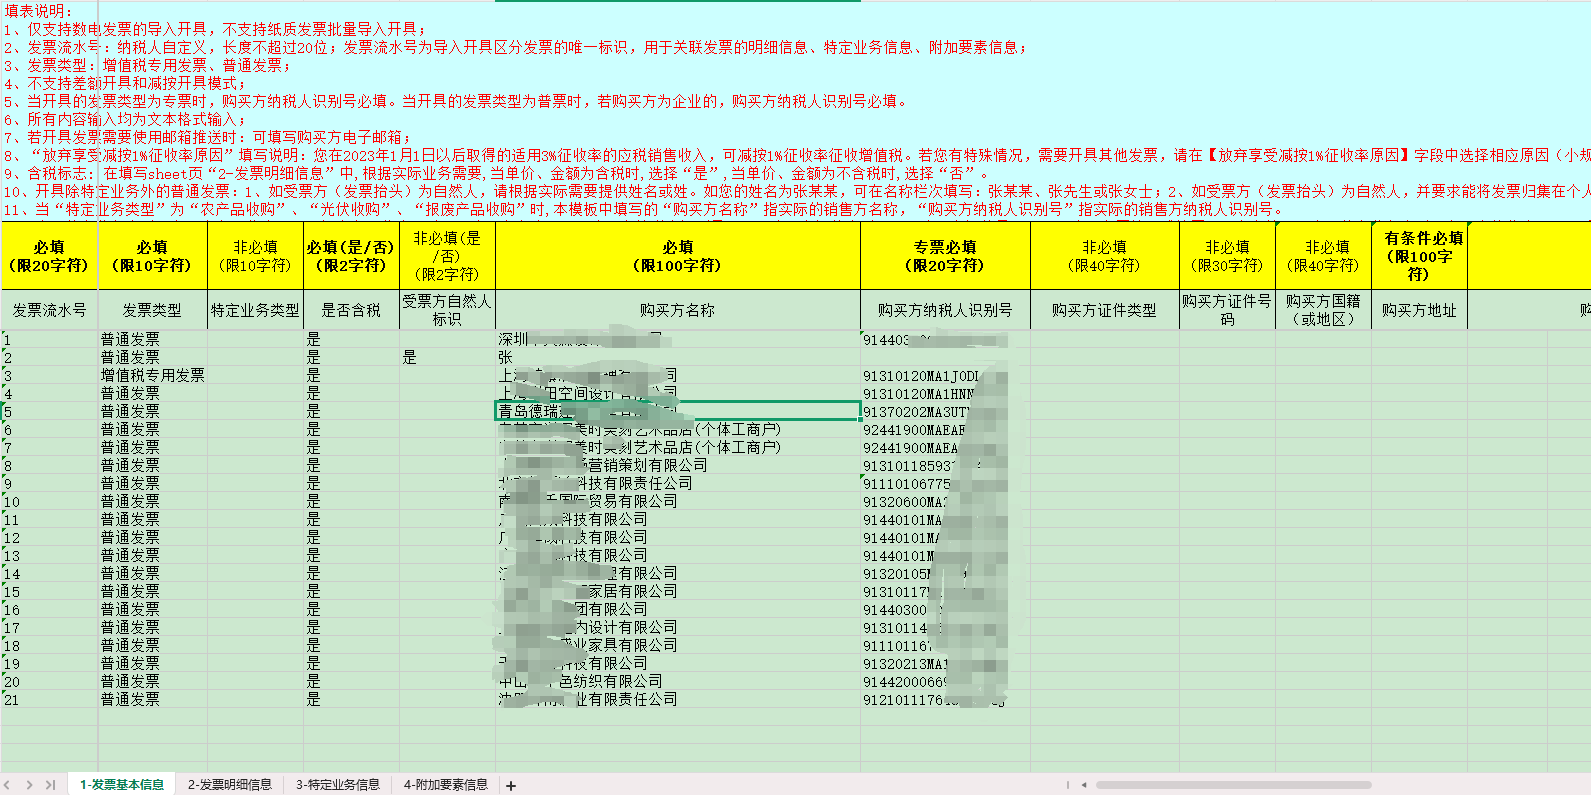Switch to the 2-发票明细信息 sheet tab
The image size is (1591, 795).
tap(229, 785)
